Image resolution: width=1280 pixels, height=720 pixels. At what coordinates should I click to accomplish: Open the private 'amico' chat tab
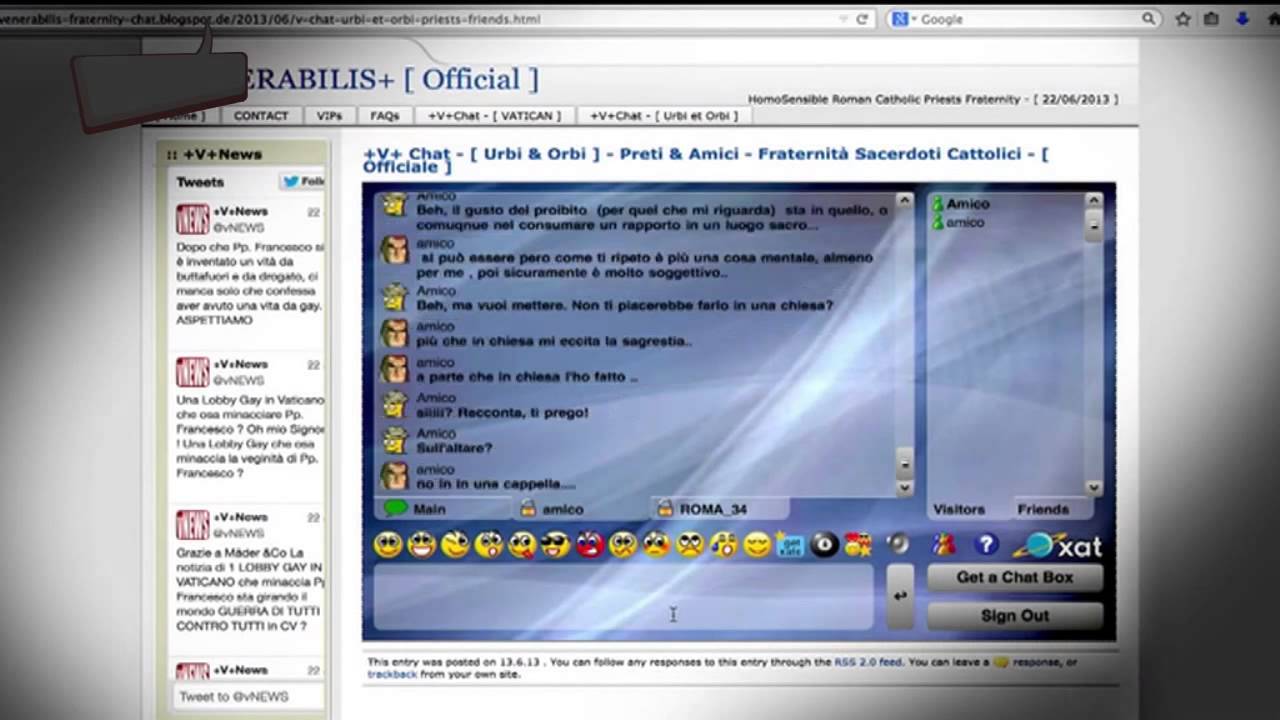pyautogui.click(x=581, y=508)
